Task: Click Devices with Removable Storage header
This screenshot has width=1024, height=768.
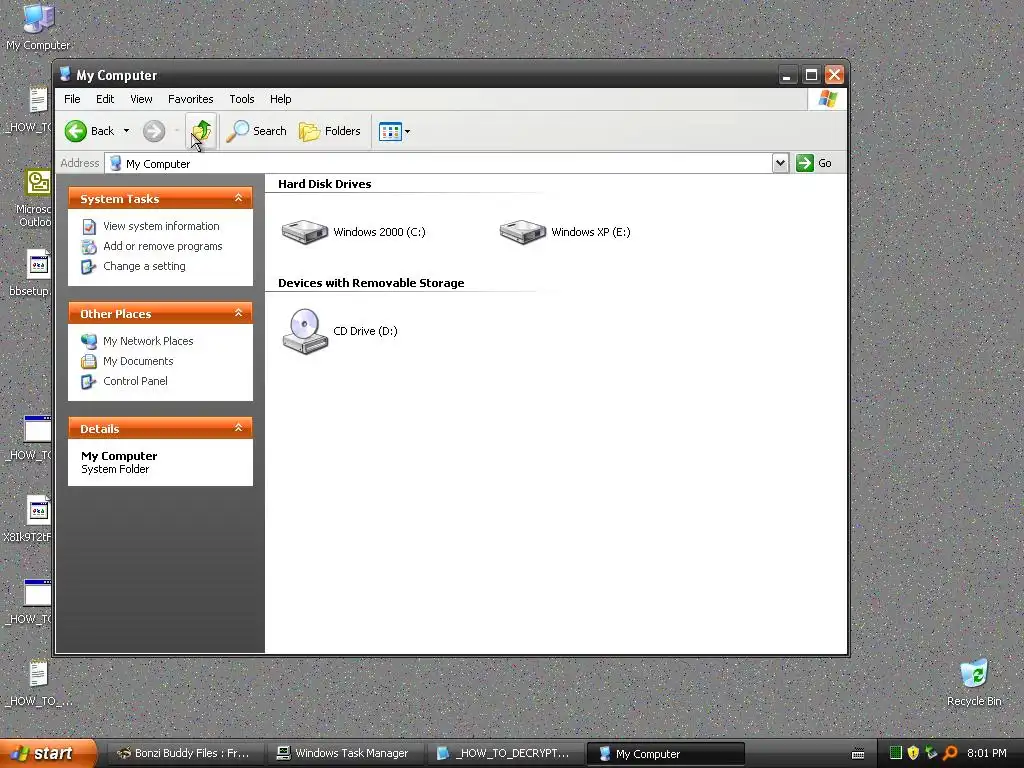Action: click(371, 283)
